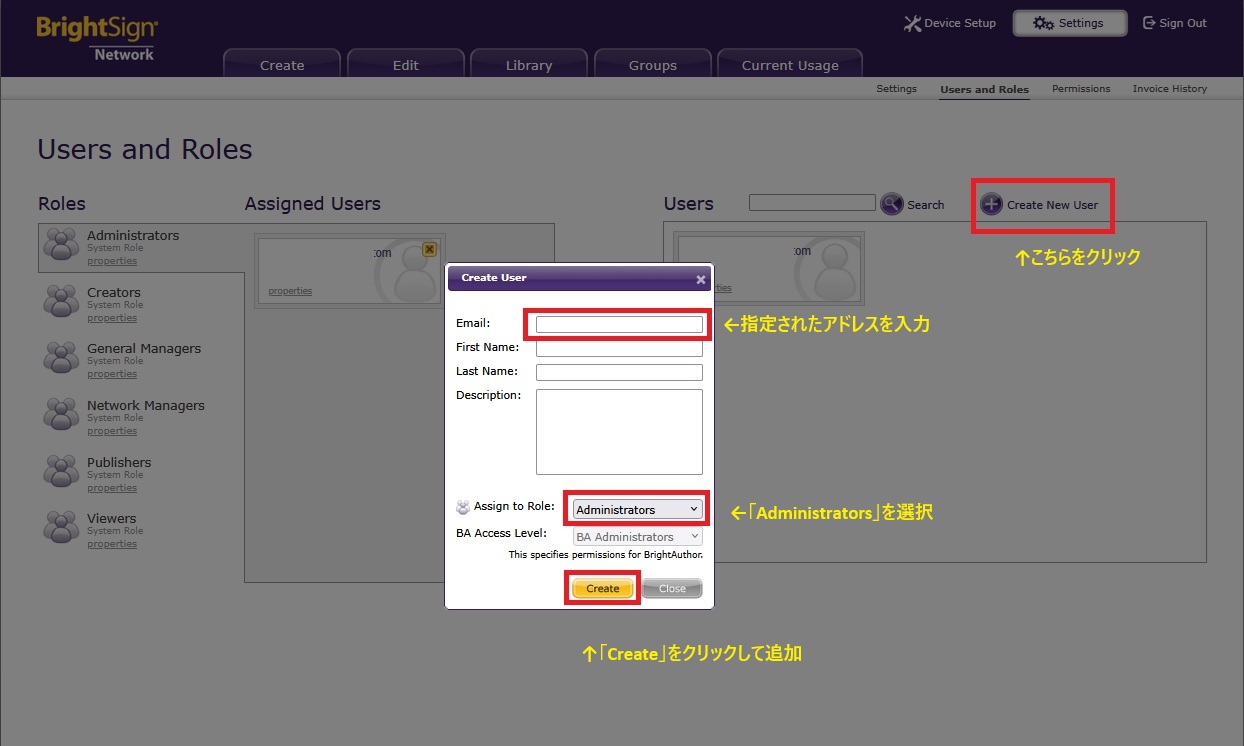Viewport: 1244px width, 746px height.
Task: Go to the Permissions submenu
Action: 1081,89
